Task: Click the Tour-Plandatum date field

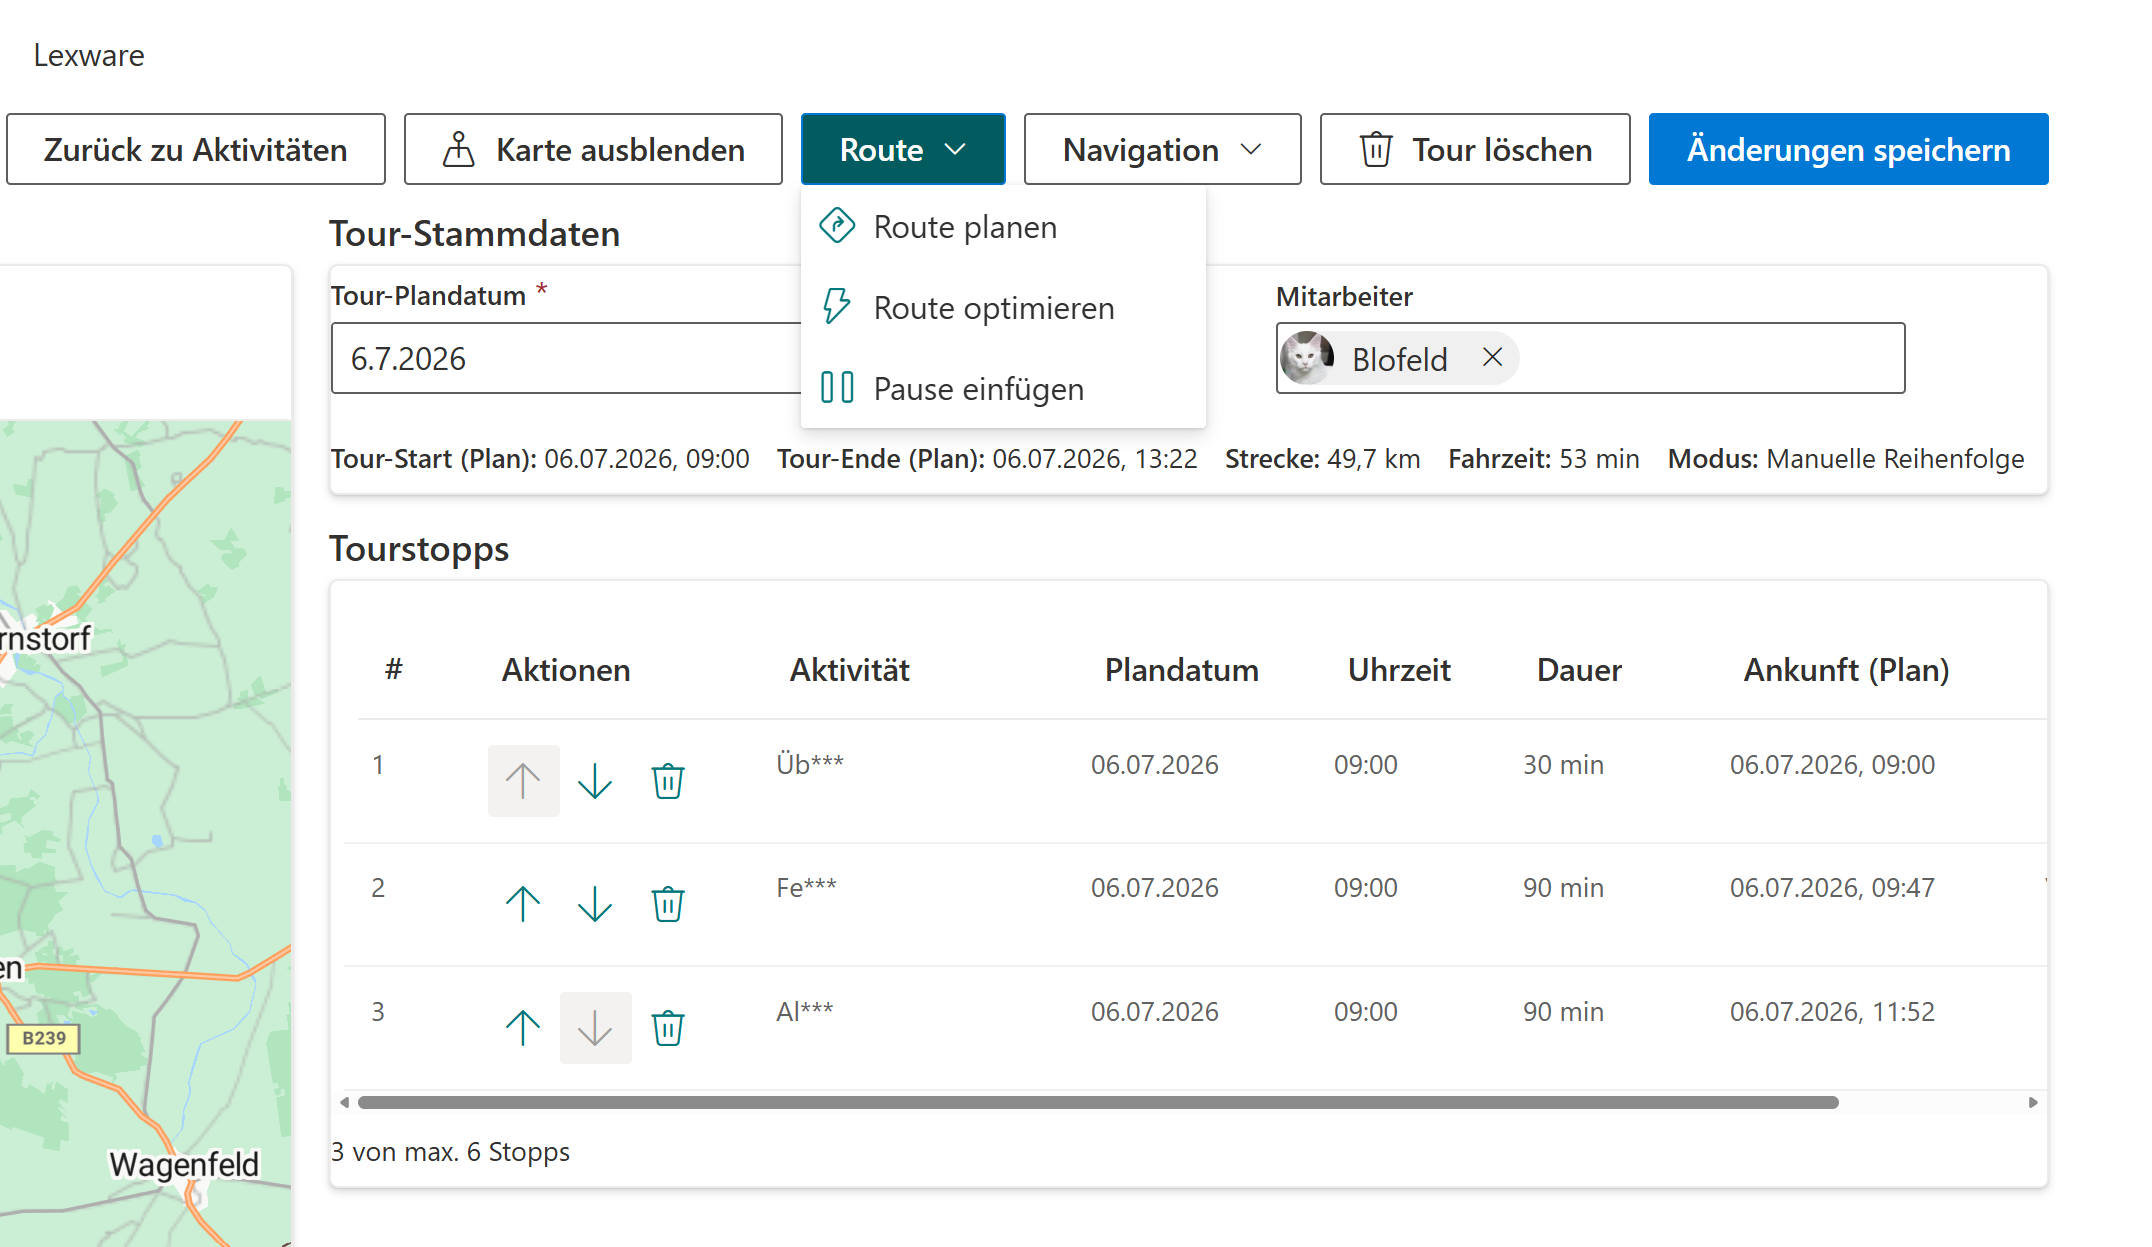Action: (566, 358)
